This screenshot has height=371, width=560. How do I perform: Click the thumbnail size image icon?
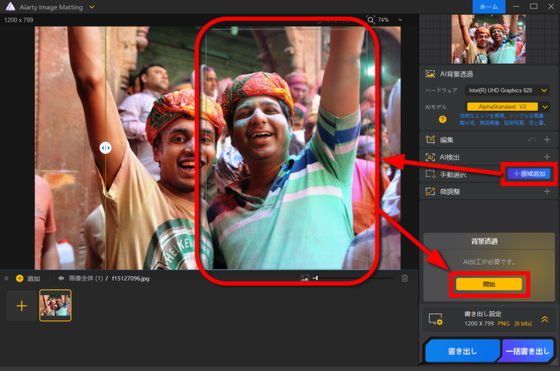304,278
